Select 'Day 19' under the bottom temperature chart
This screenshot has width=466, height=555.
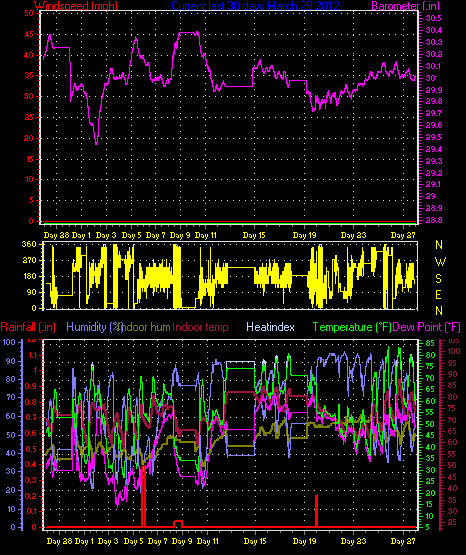(x=304, y=541)
